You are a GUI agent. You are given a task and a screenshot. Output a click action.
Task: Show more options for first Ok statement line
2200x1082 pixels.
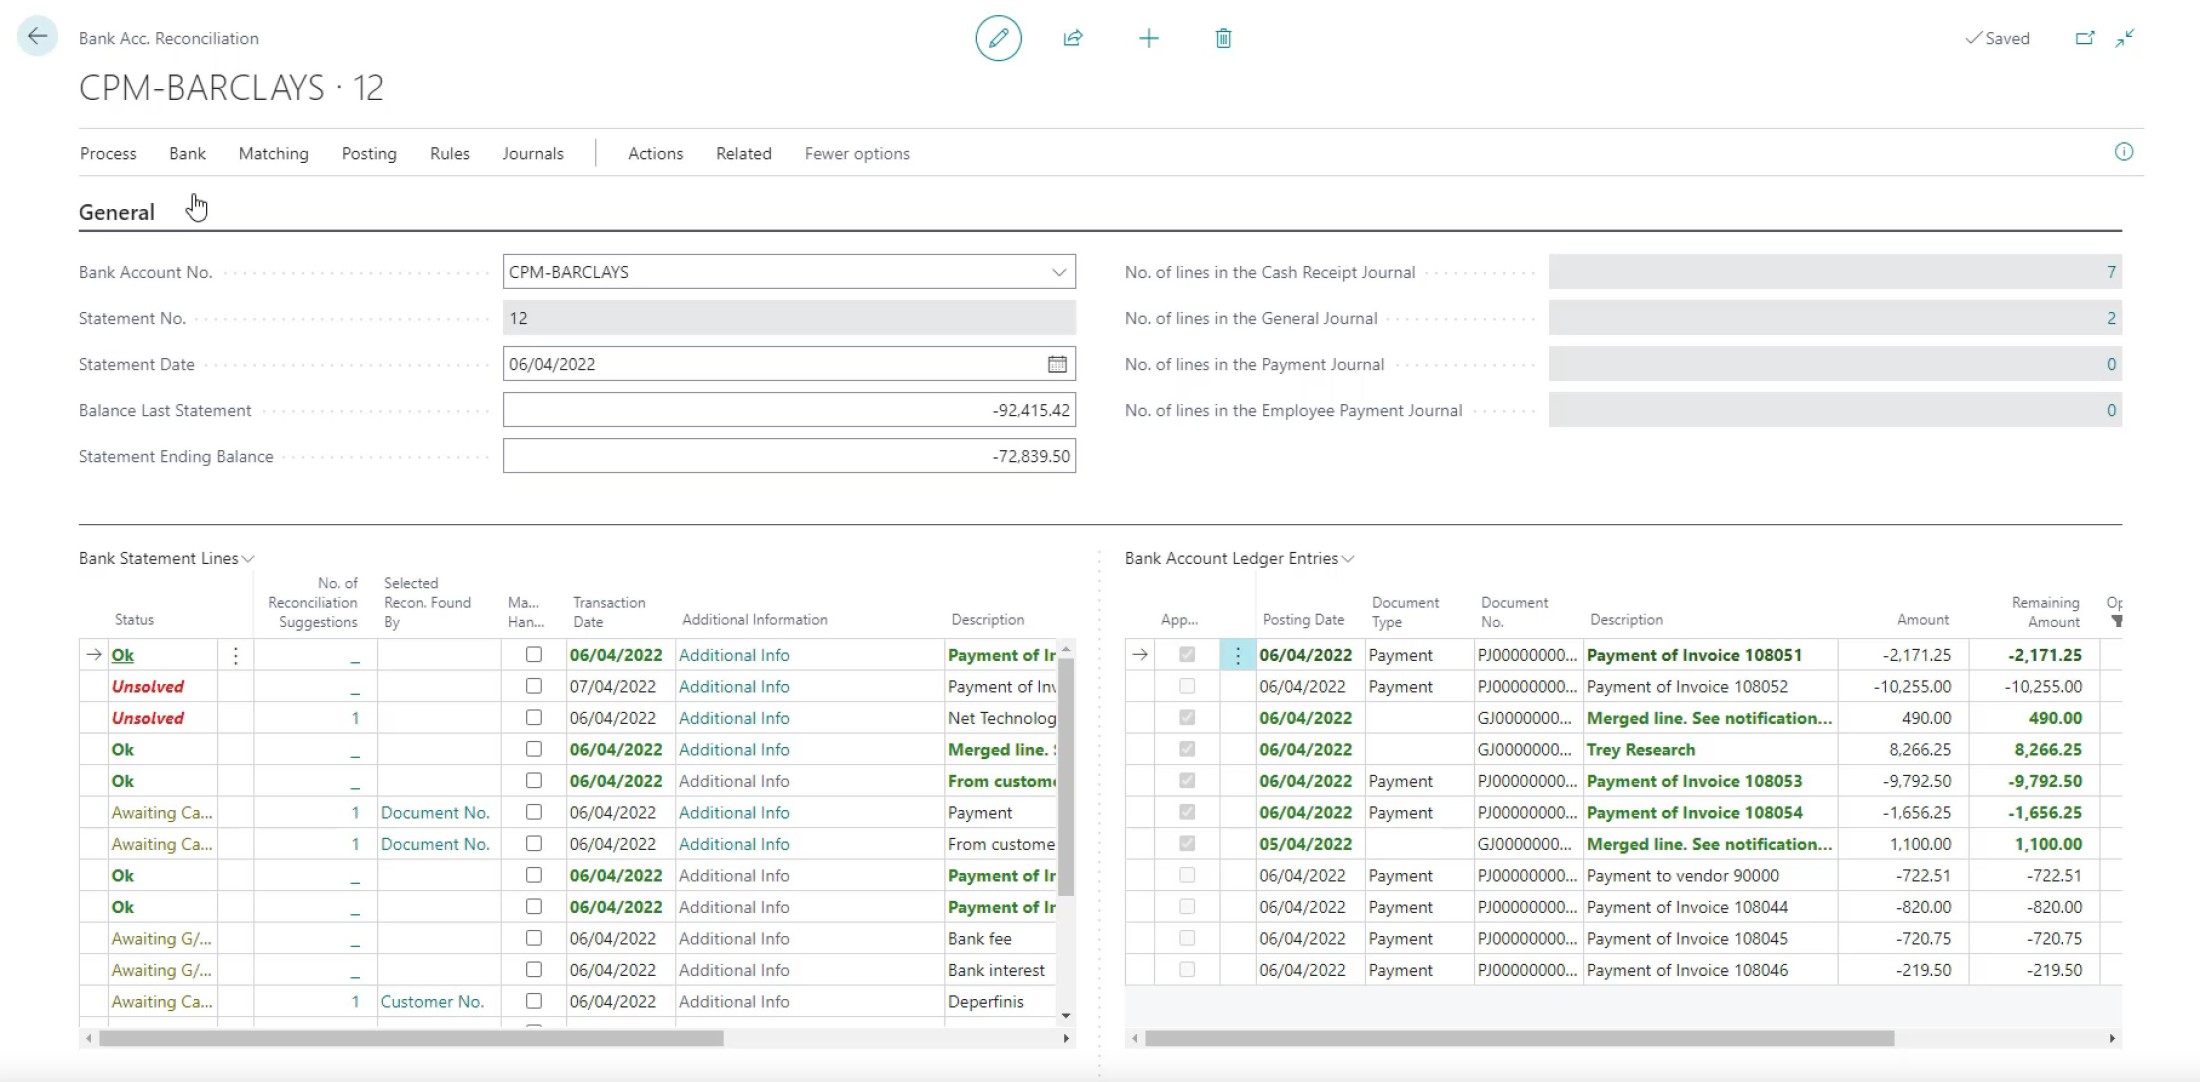[235, 655]
